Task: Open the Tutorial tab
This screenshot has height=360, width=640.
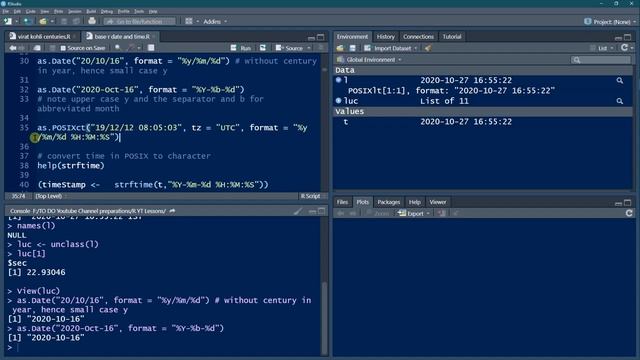Action: [x=452, y=36]
